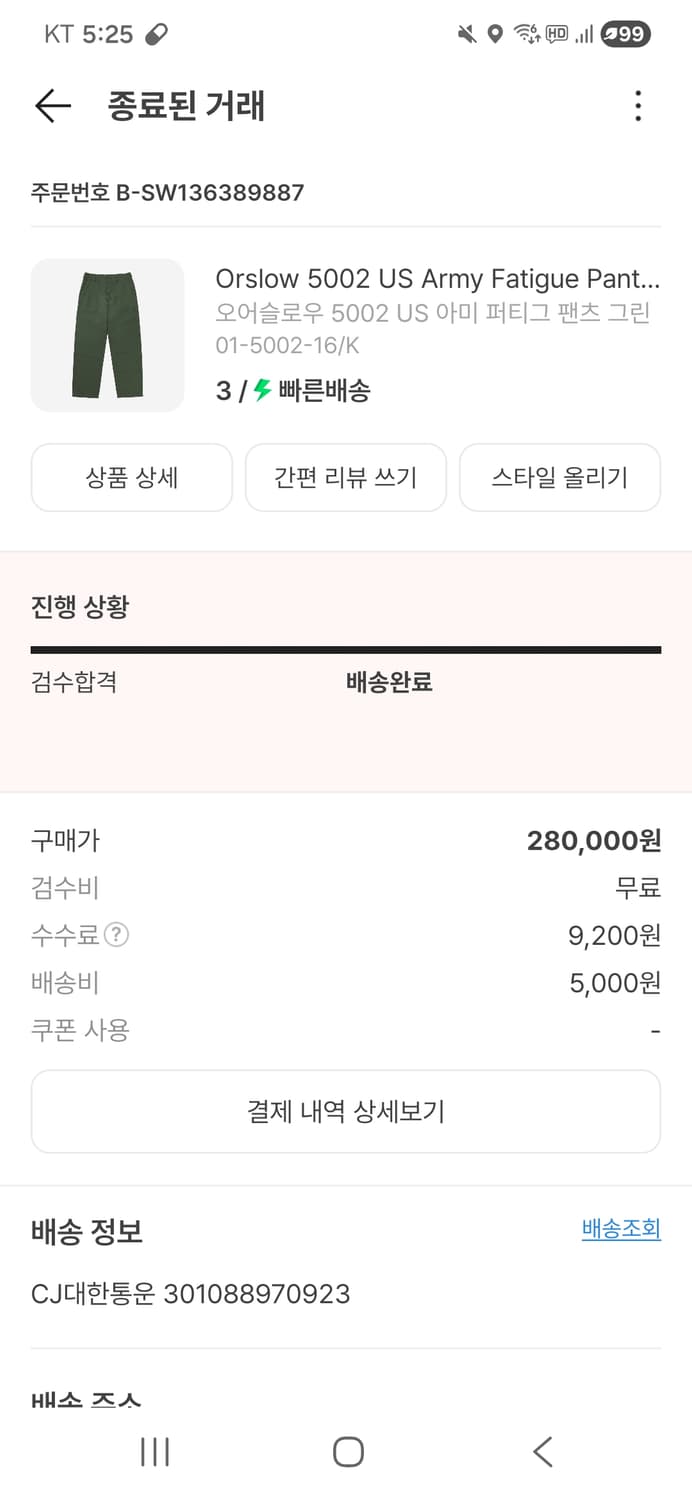The height and width of the screenshot is (1500, 692).
Task: Expand 결제 내역 상세보기 payment details
Action: tap(345, 1110)
